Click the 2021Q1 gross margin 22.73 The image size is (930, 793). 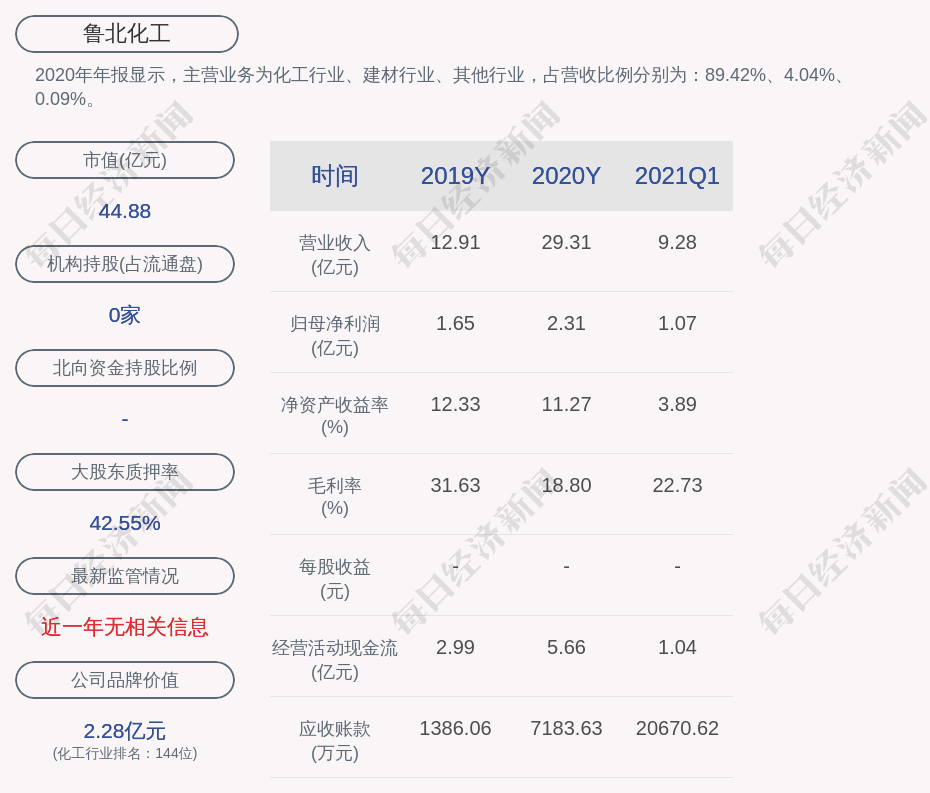tap(677, 485)
